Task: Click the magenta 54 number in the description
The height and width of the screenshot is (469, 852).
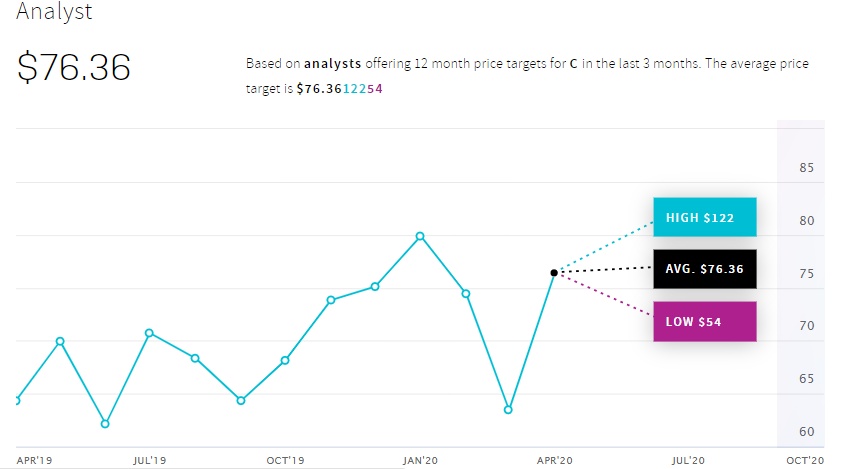Action: point(376,89)
